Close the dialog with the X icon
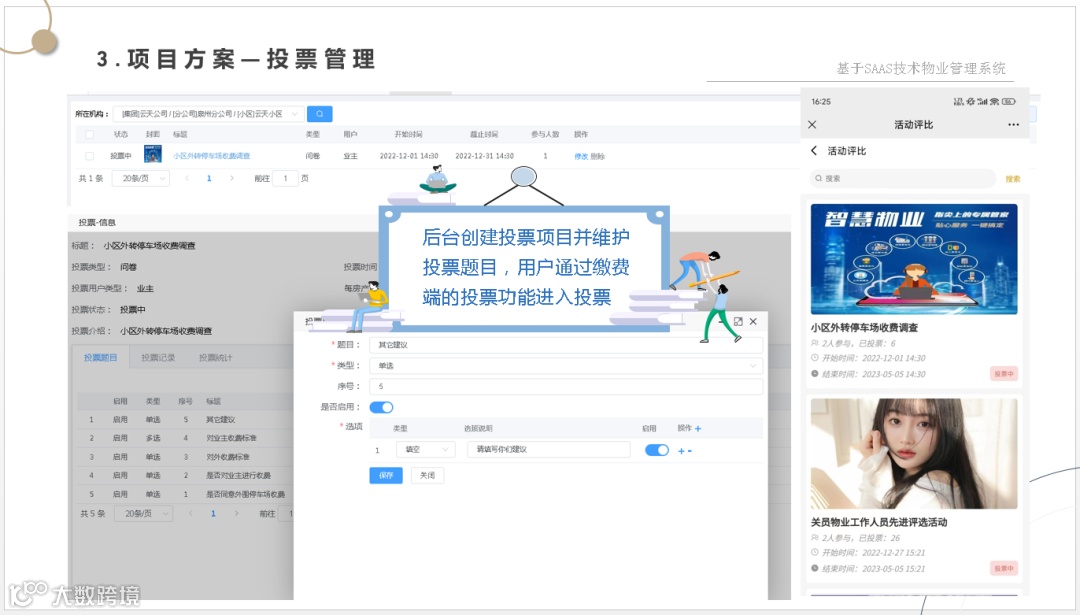Image resolution: width=1080 pixels, height=615 pixels. [x=754, y=322]
